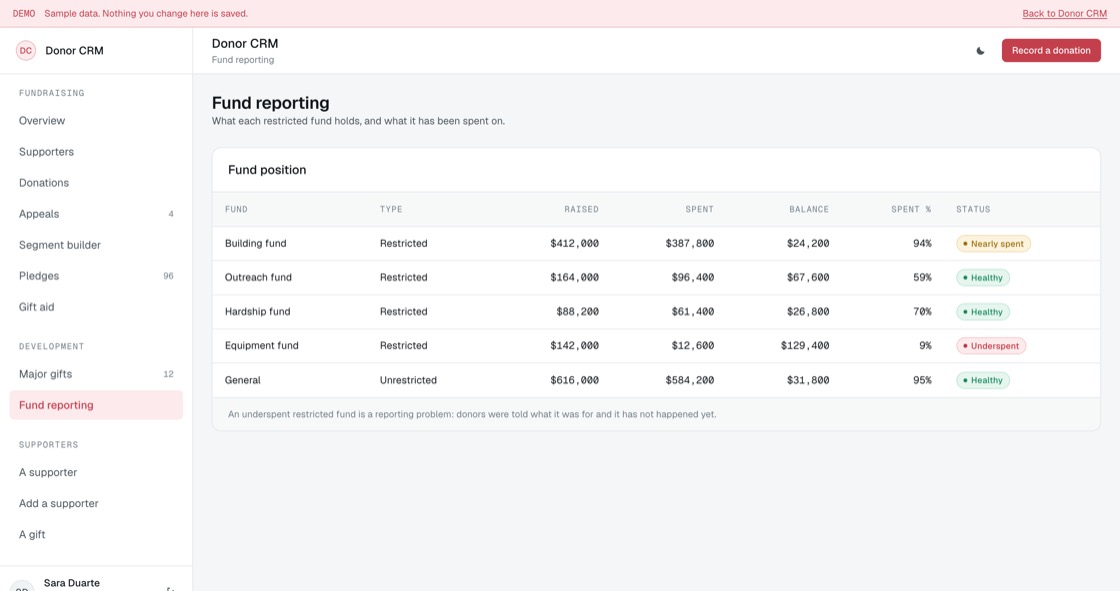Viewport: 1120px width, 591px height.
Task: Click the $24,200 balance value
Action: point(808,244)
